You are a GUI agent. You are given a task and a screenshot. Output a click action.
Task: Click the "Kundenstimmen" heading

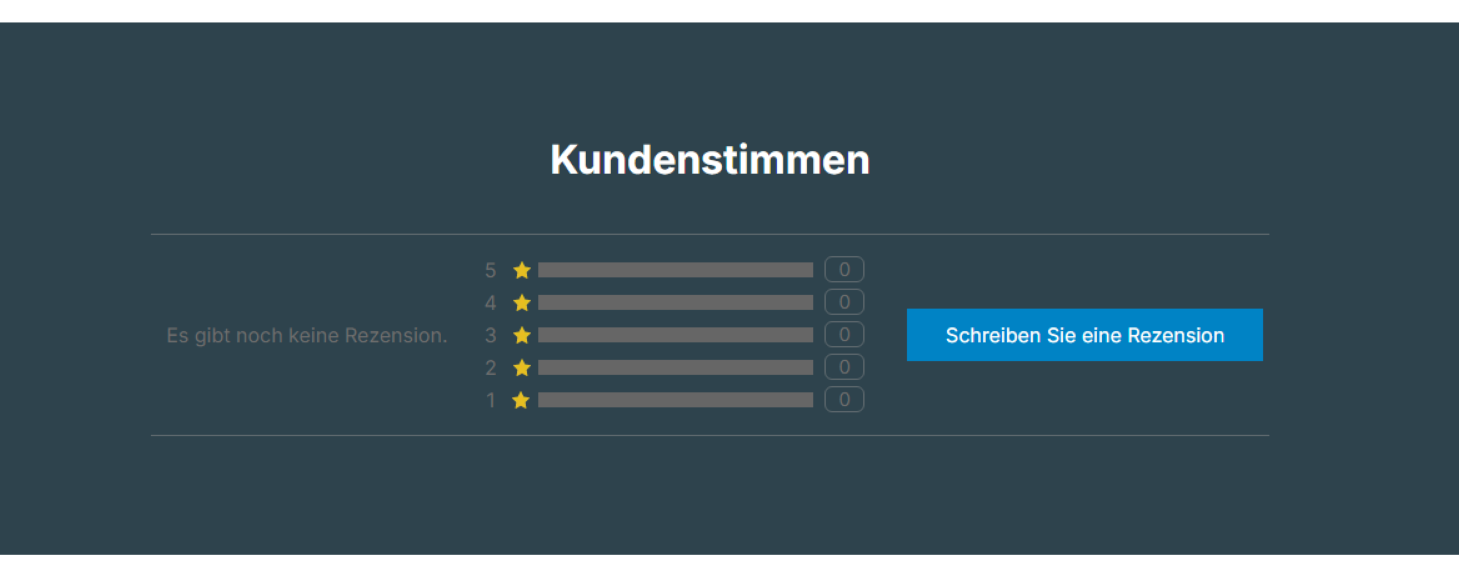tap(710, 160)
